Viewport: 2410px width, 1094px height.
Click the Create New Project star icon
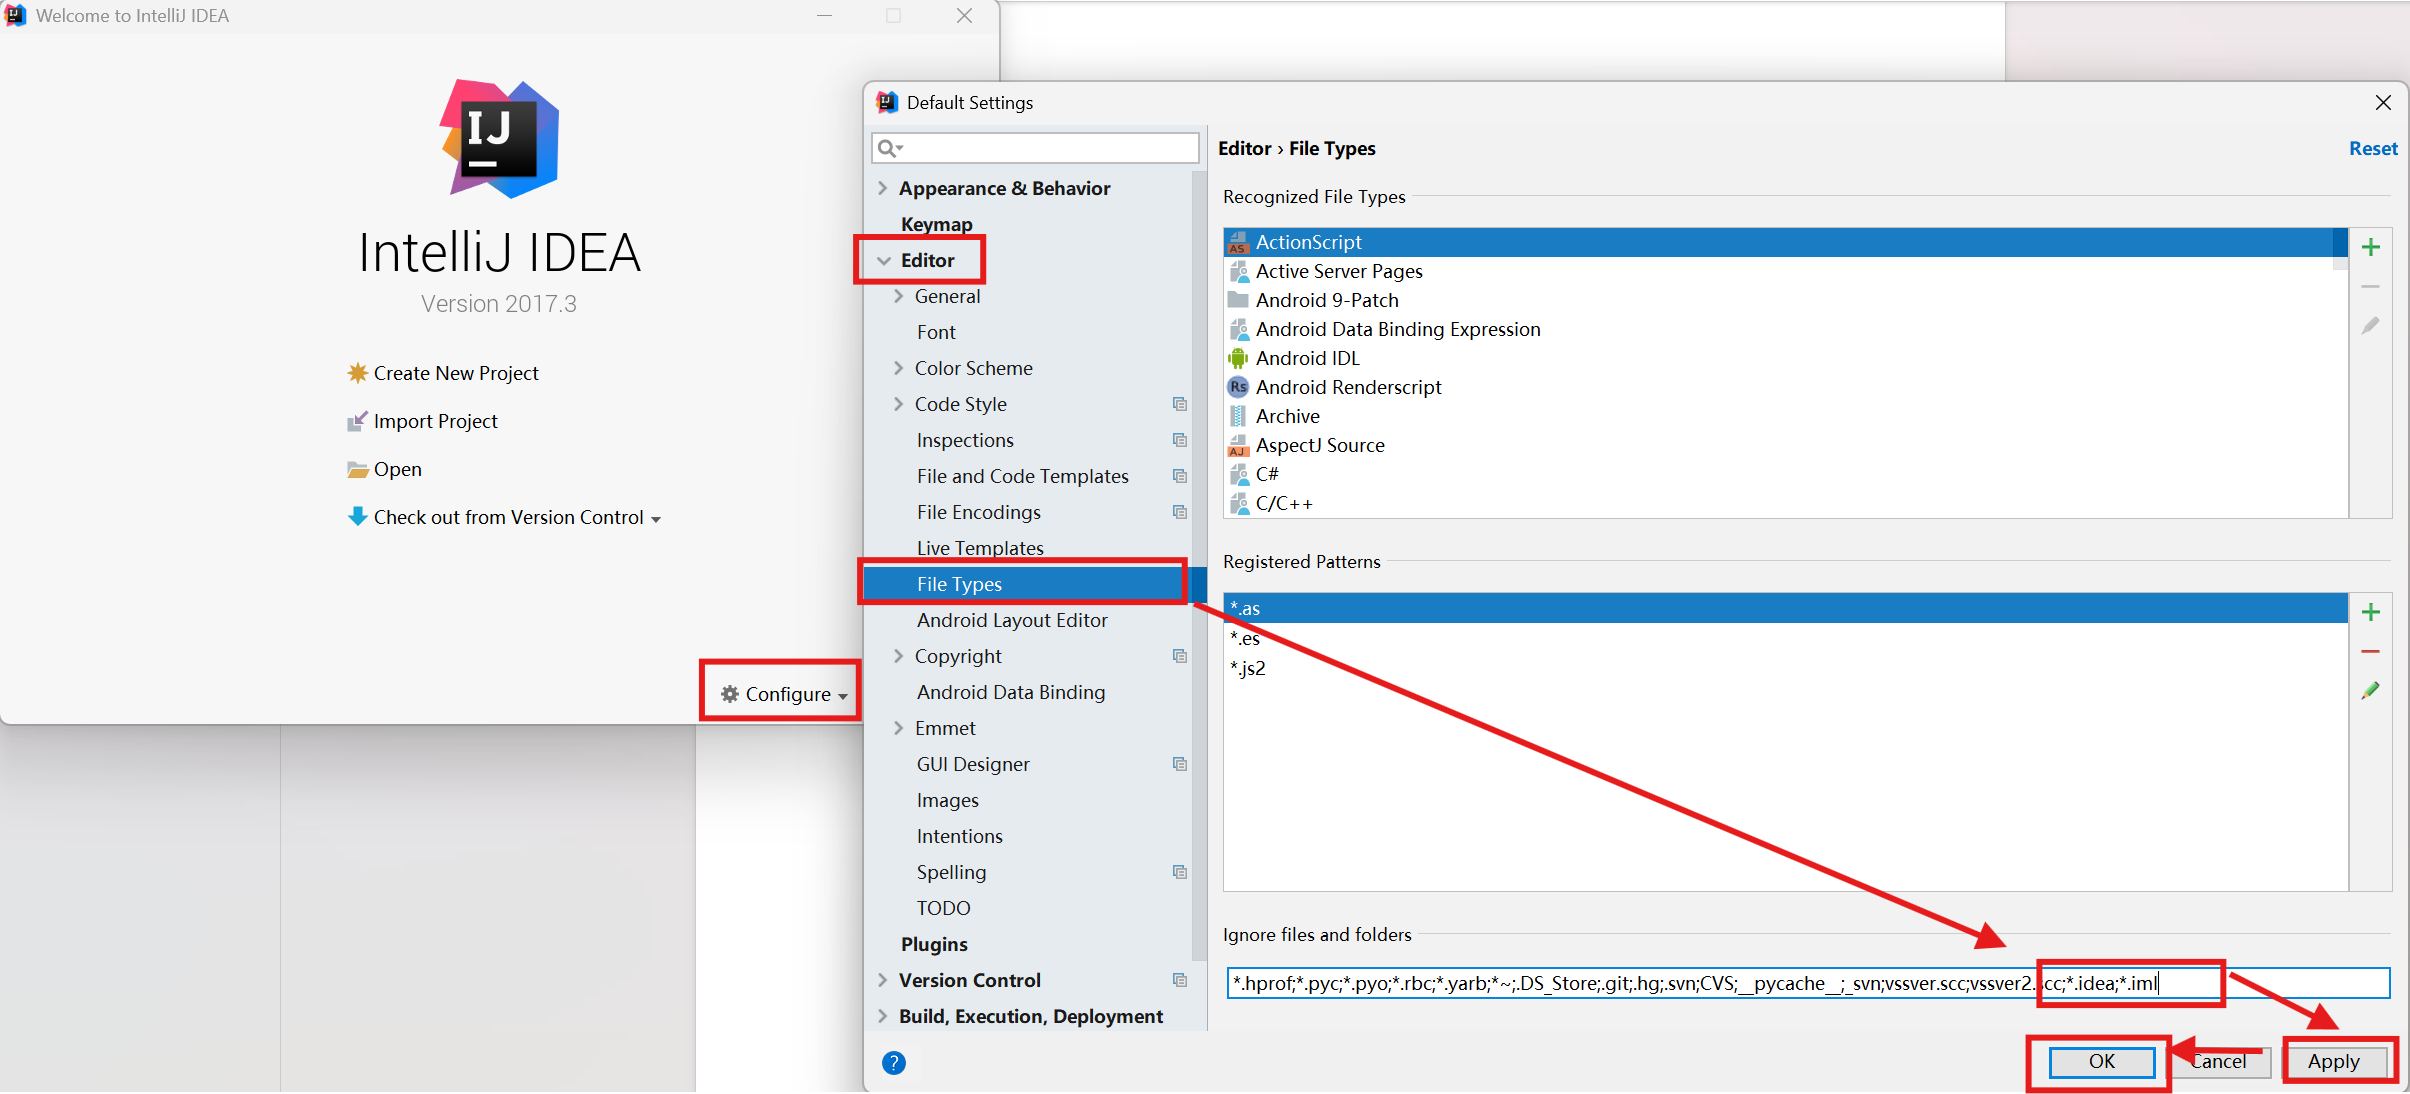pyautogui.click(x=357, y=373)
